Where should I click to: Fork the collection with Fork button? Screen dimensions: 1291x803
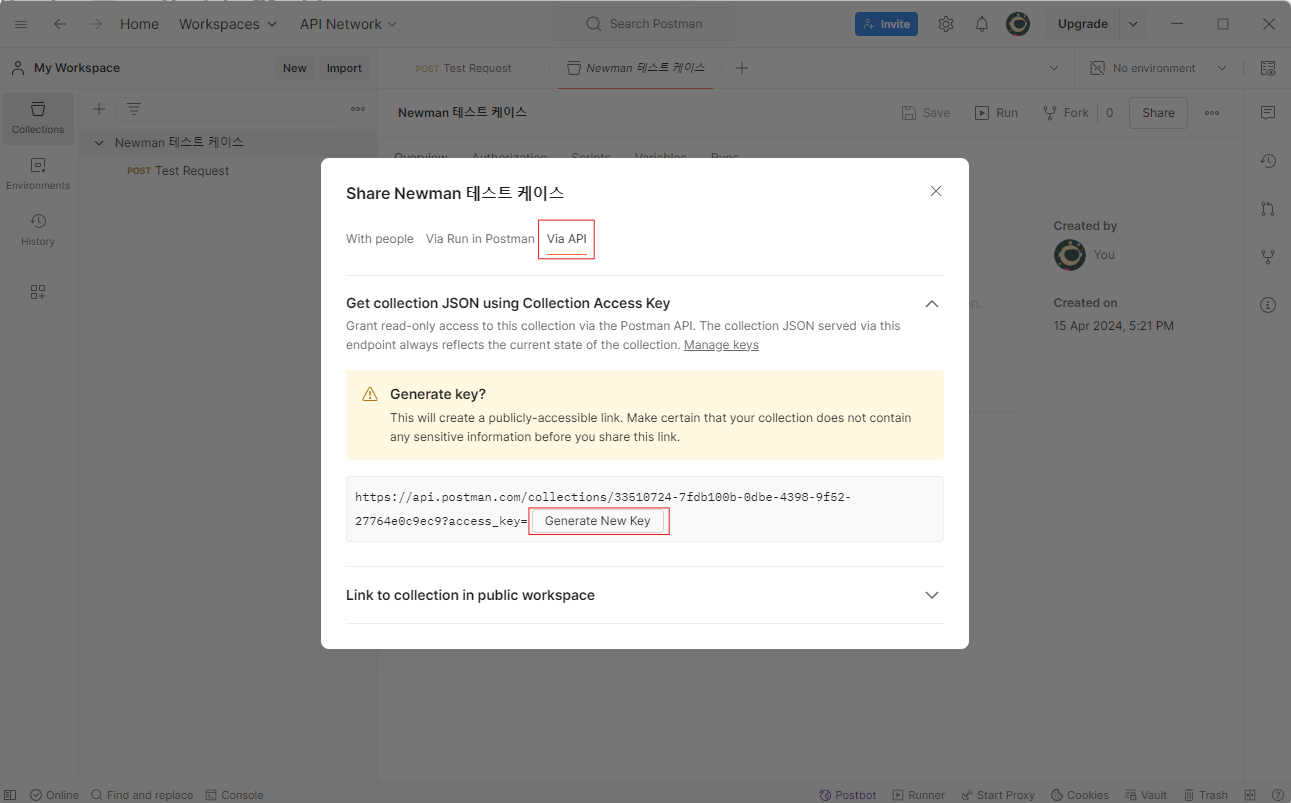tap(1065, 113)
